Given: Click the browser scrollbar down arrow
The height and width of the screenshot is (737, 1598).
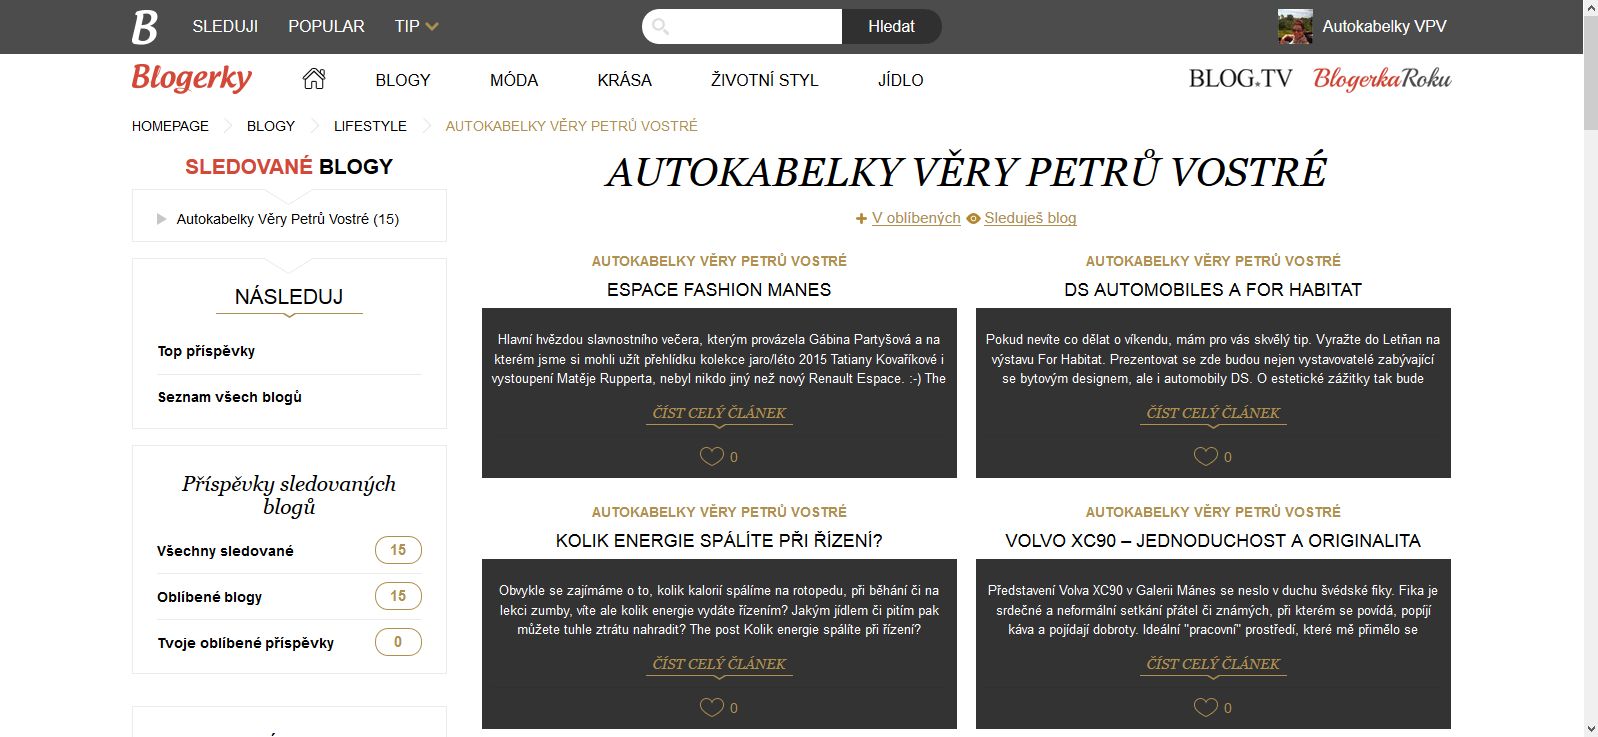Looking at the screenshot, I should 1590,728.
